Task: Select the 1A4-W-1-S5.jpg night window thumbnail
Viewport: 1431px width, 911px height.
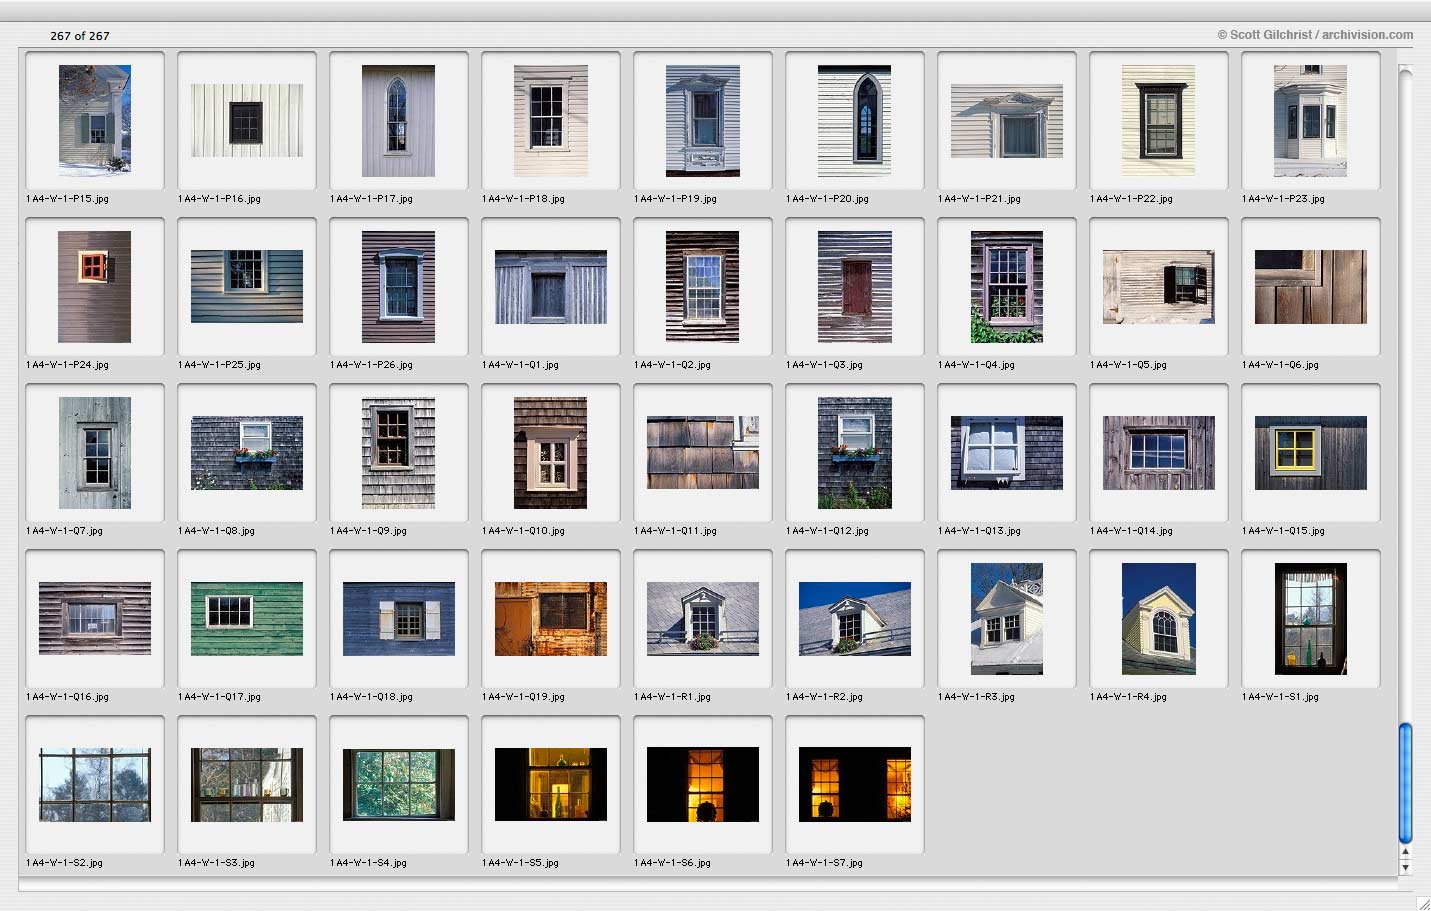Action: click(x=551, y=784)
